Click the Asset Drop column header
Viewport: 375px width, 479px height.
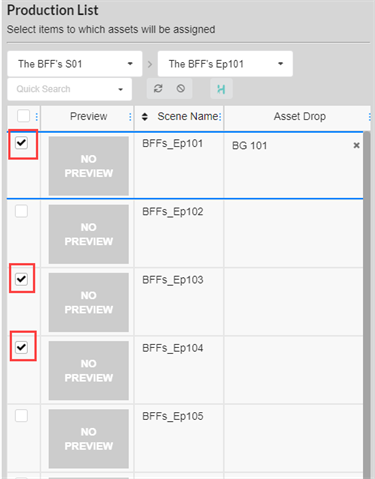[x=300, y=116]
